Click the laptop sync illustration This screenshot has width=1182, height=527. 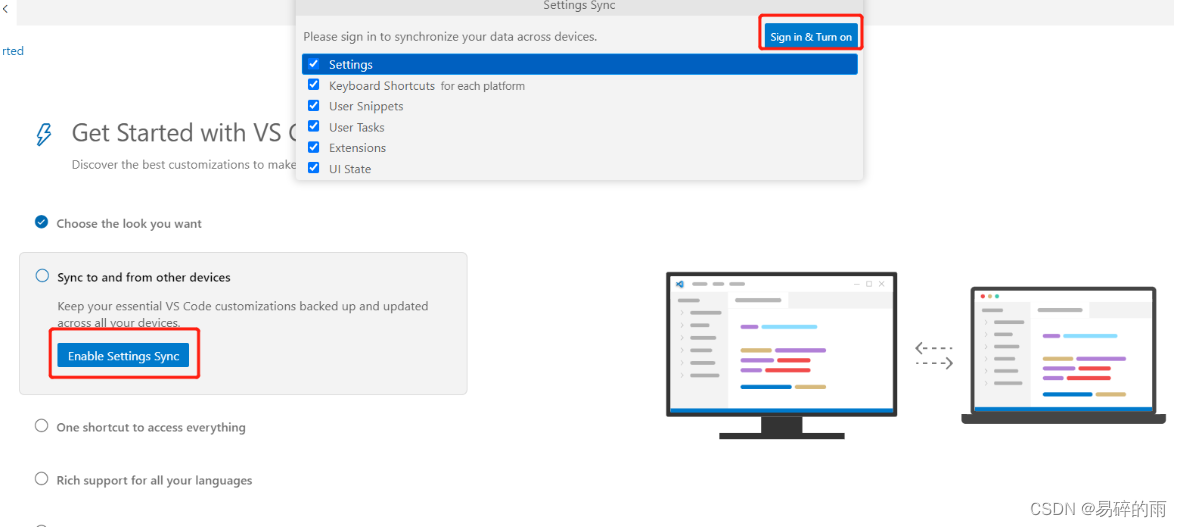pos(1063,355)
